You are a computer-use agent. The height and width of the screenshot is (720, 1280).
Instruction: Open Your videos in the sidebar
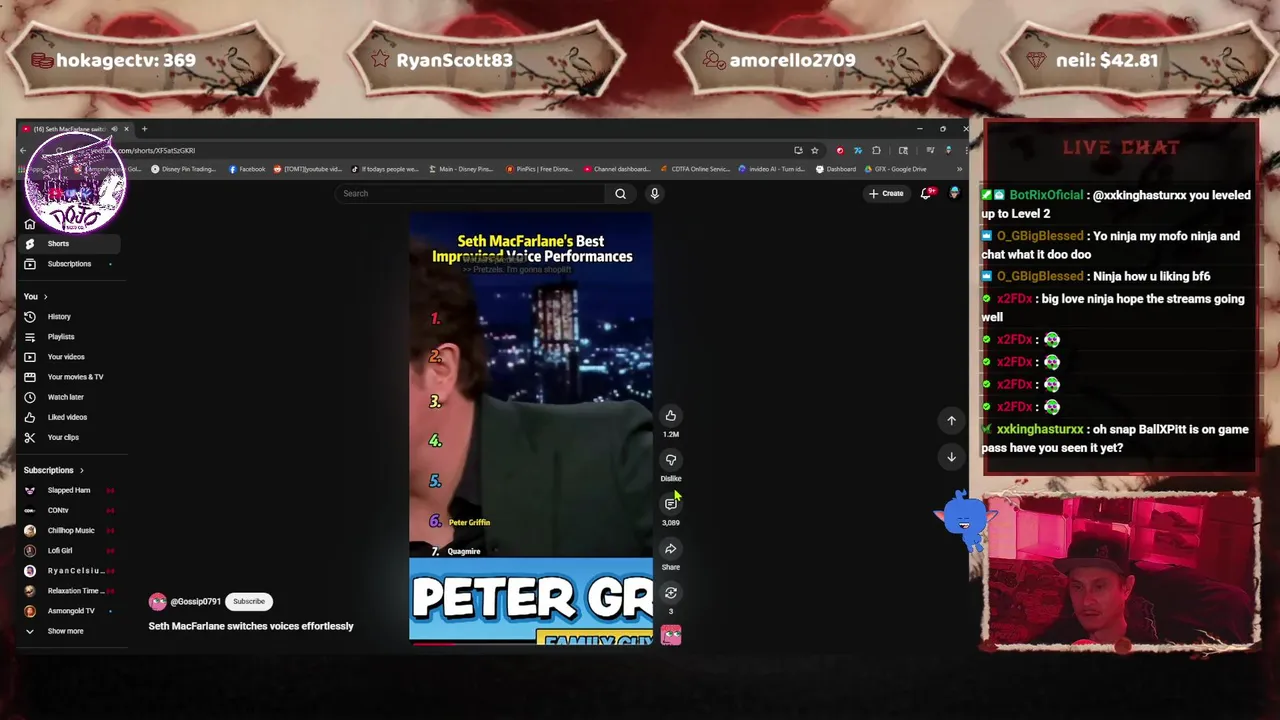click(x=70, y=357)
